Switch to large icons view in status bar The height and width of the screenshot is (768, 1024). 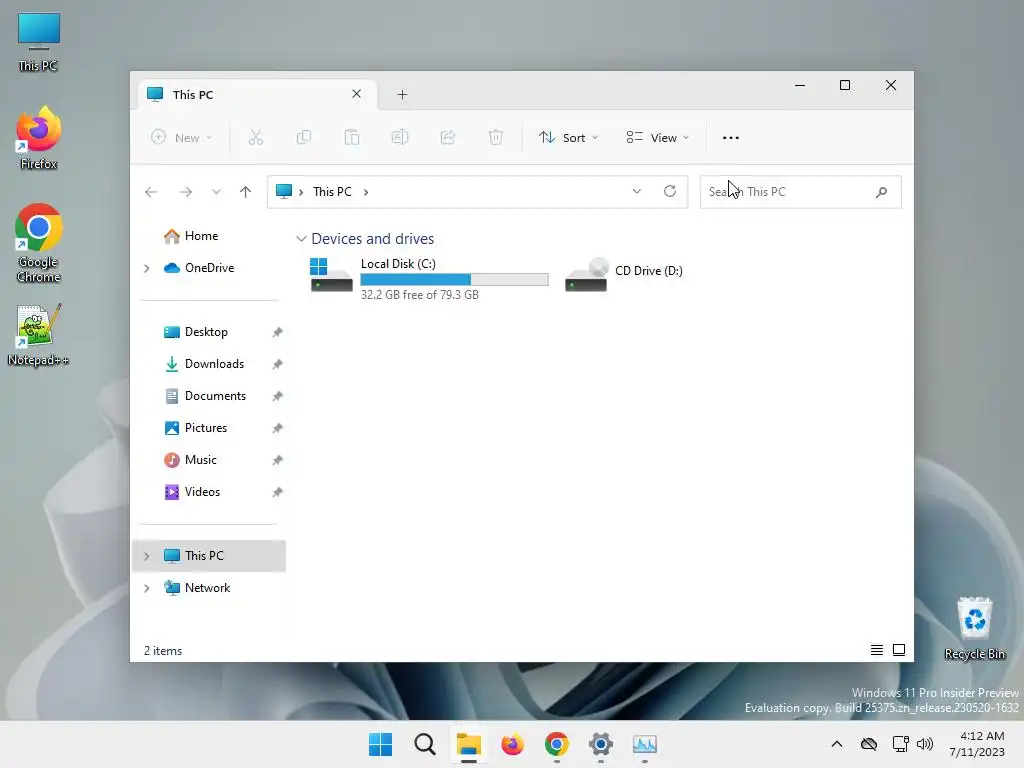(899, 650)
